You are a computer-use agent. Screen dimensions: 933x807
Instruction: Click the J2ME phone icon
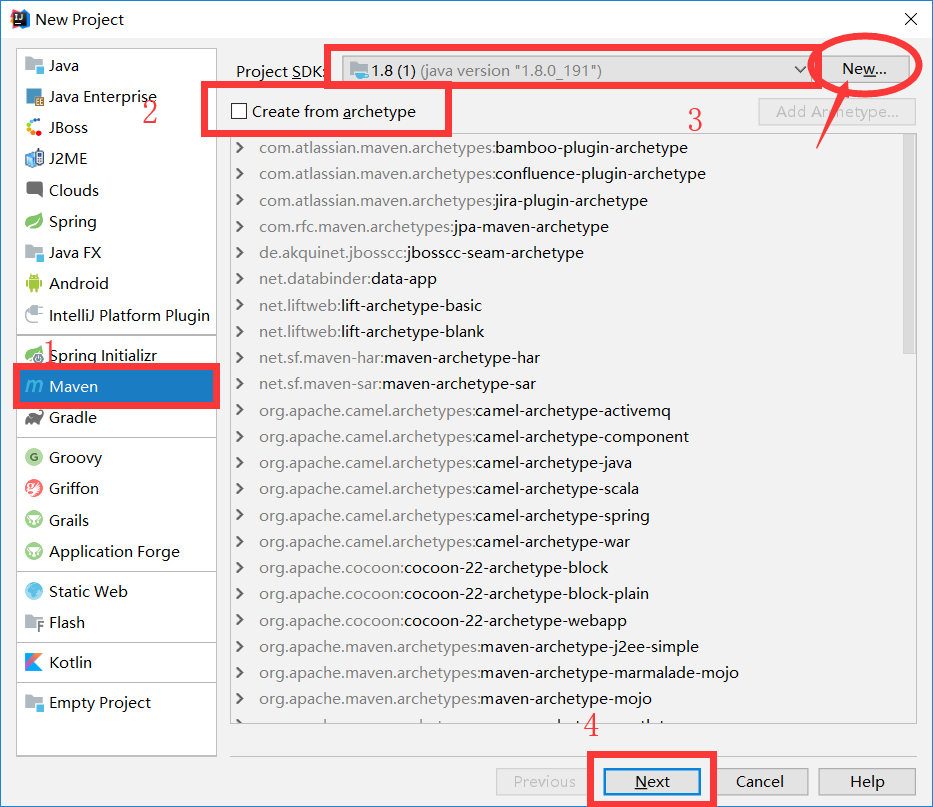click(34, 158)
